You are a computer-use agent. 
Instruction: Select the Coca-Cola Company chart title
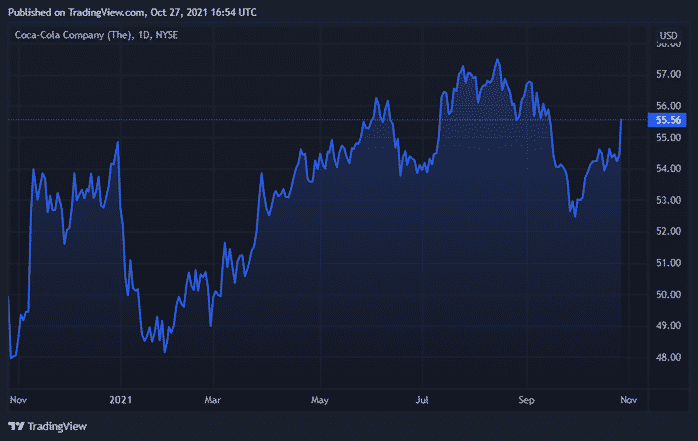point(96,35)
